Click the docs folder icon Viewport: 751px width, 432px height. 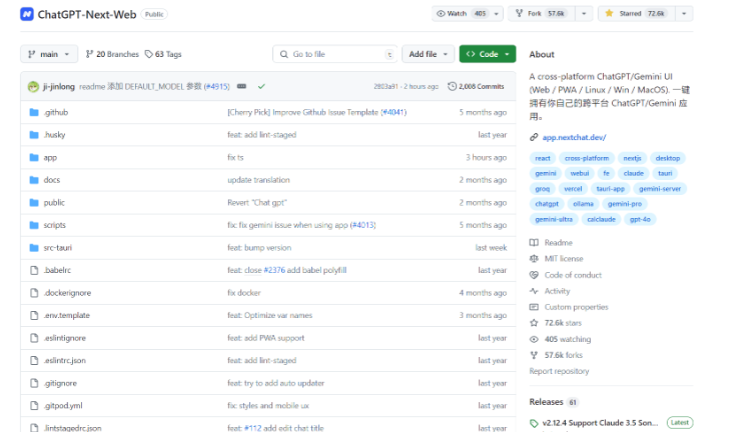pyautogui.click(x=34, y=180)
